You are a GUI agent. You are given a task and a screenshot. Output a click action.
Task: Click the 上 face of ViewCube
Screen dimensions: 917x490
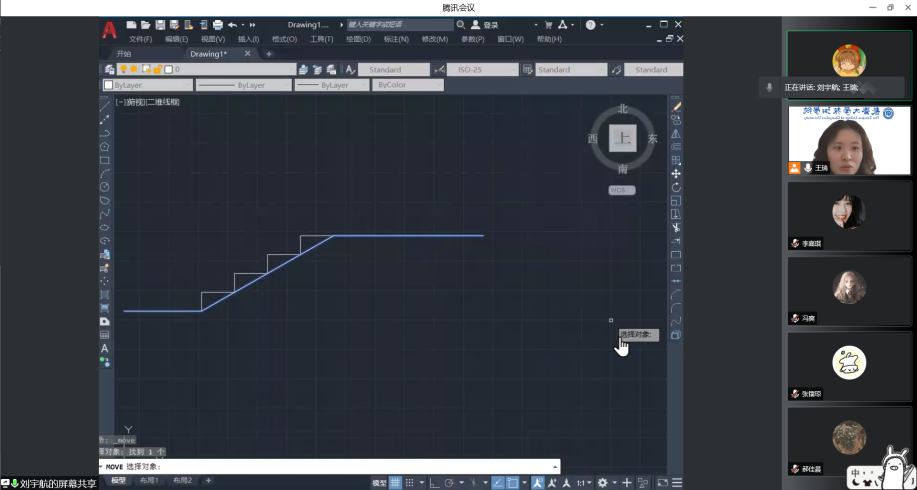pyautogui.click(x=623, y=139)
